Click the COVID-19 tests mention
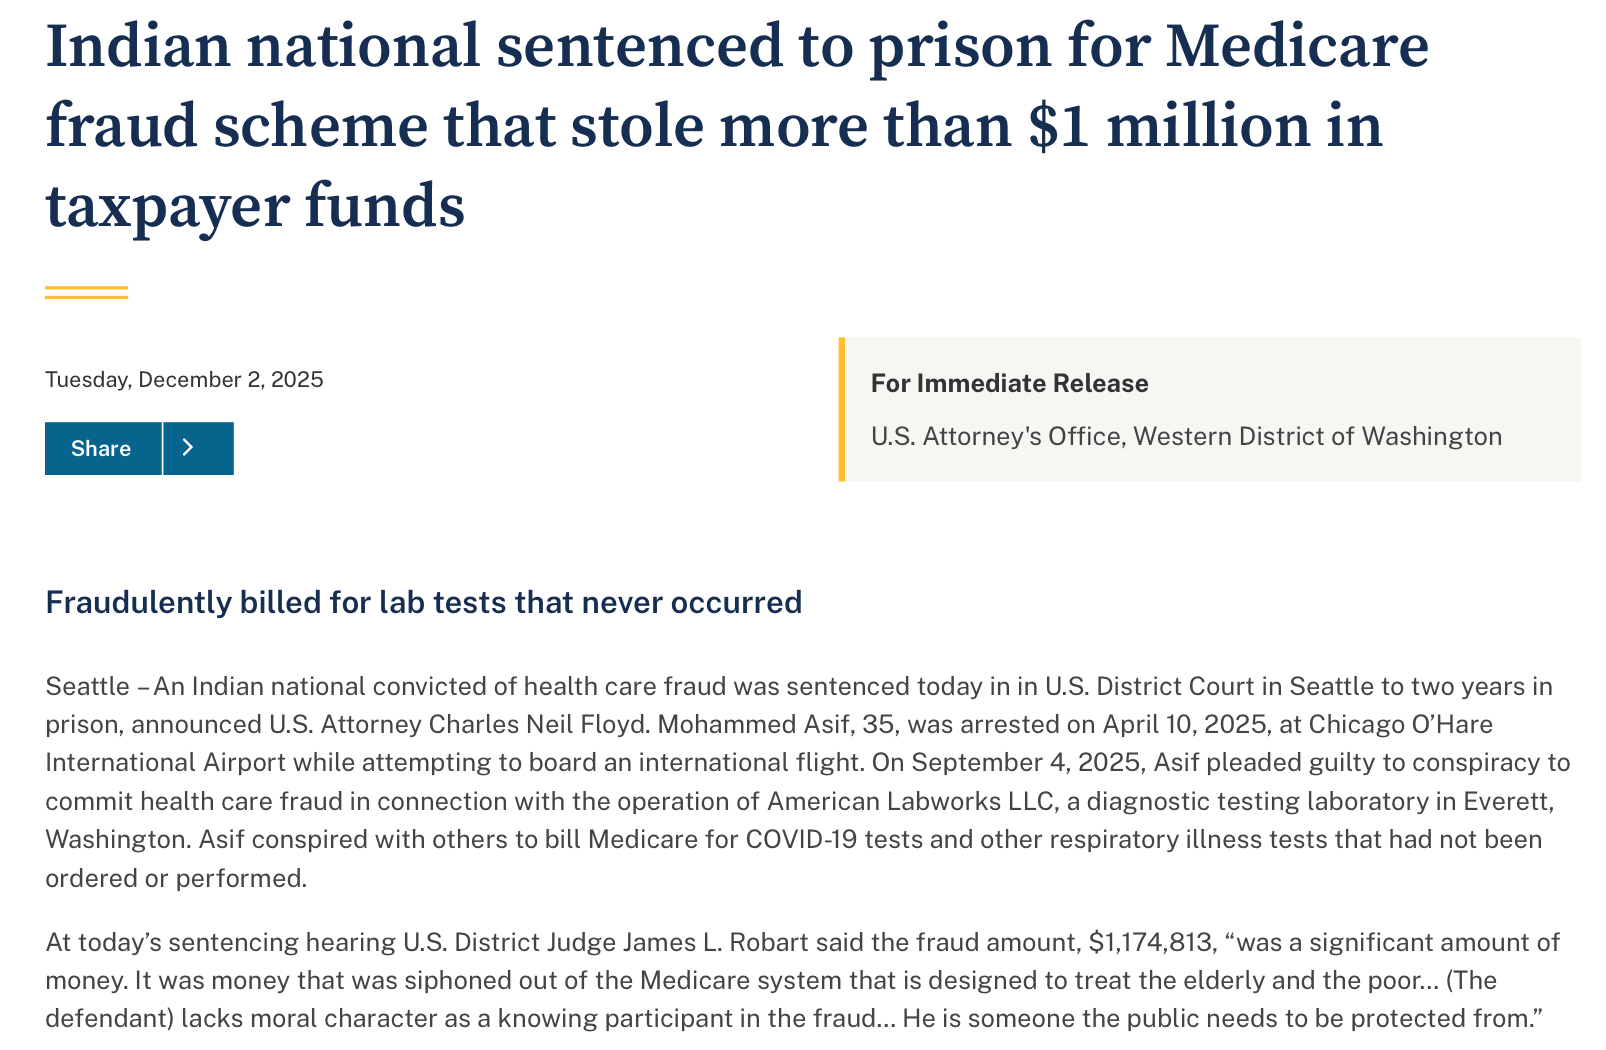Image resolution: width=1606 pixels, height=1050 pixels. pyautogui.click(x=802, y=839)
